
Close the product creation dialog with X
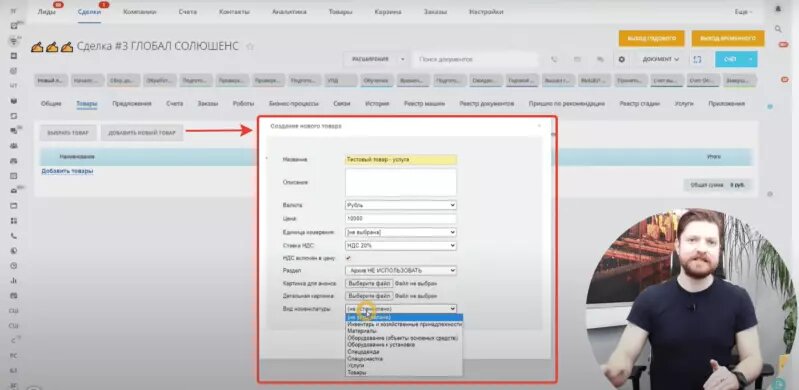[x=539, y=125]
